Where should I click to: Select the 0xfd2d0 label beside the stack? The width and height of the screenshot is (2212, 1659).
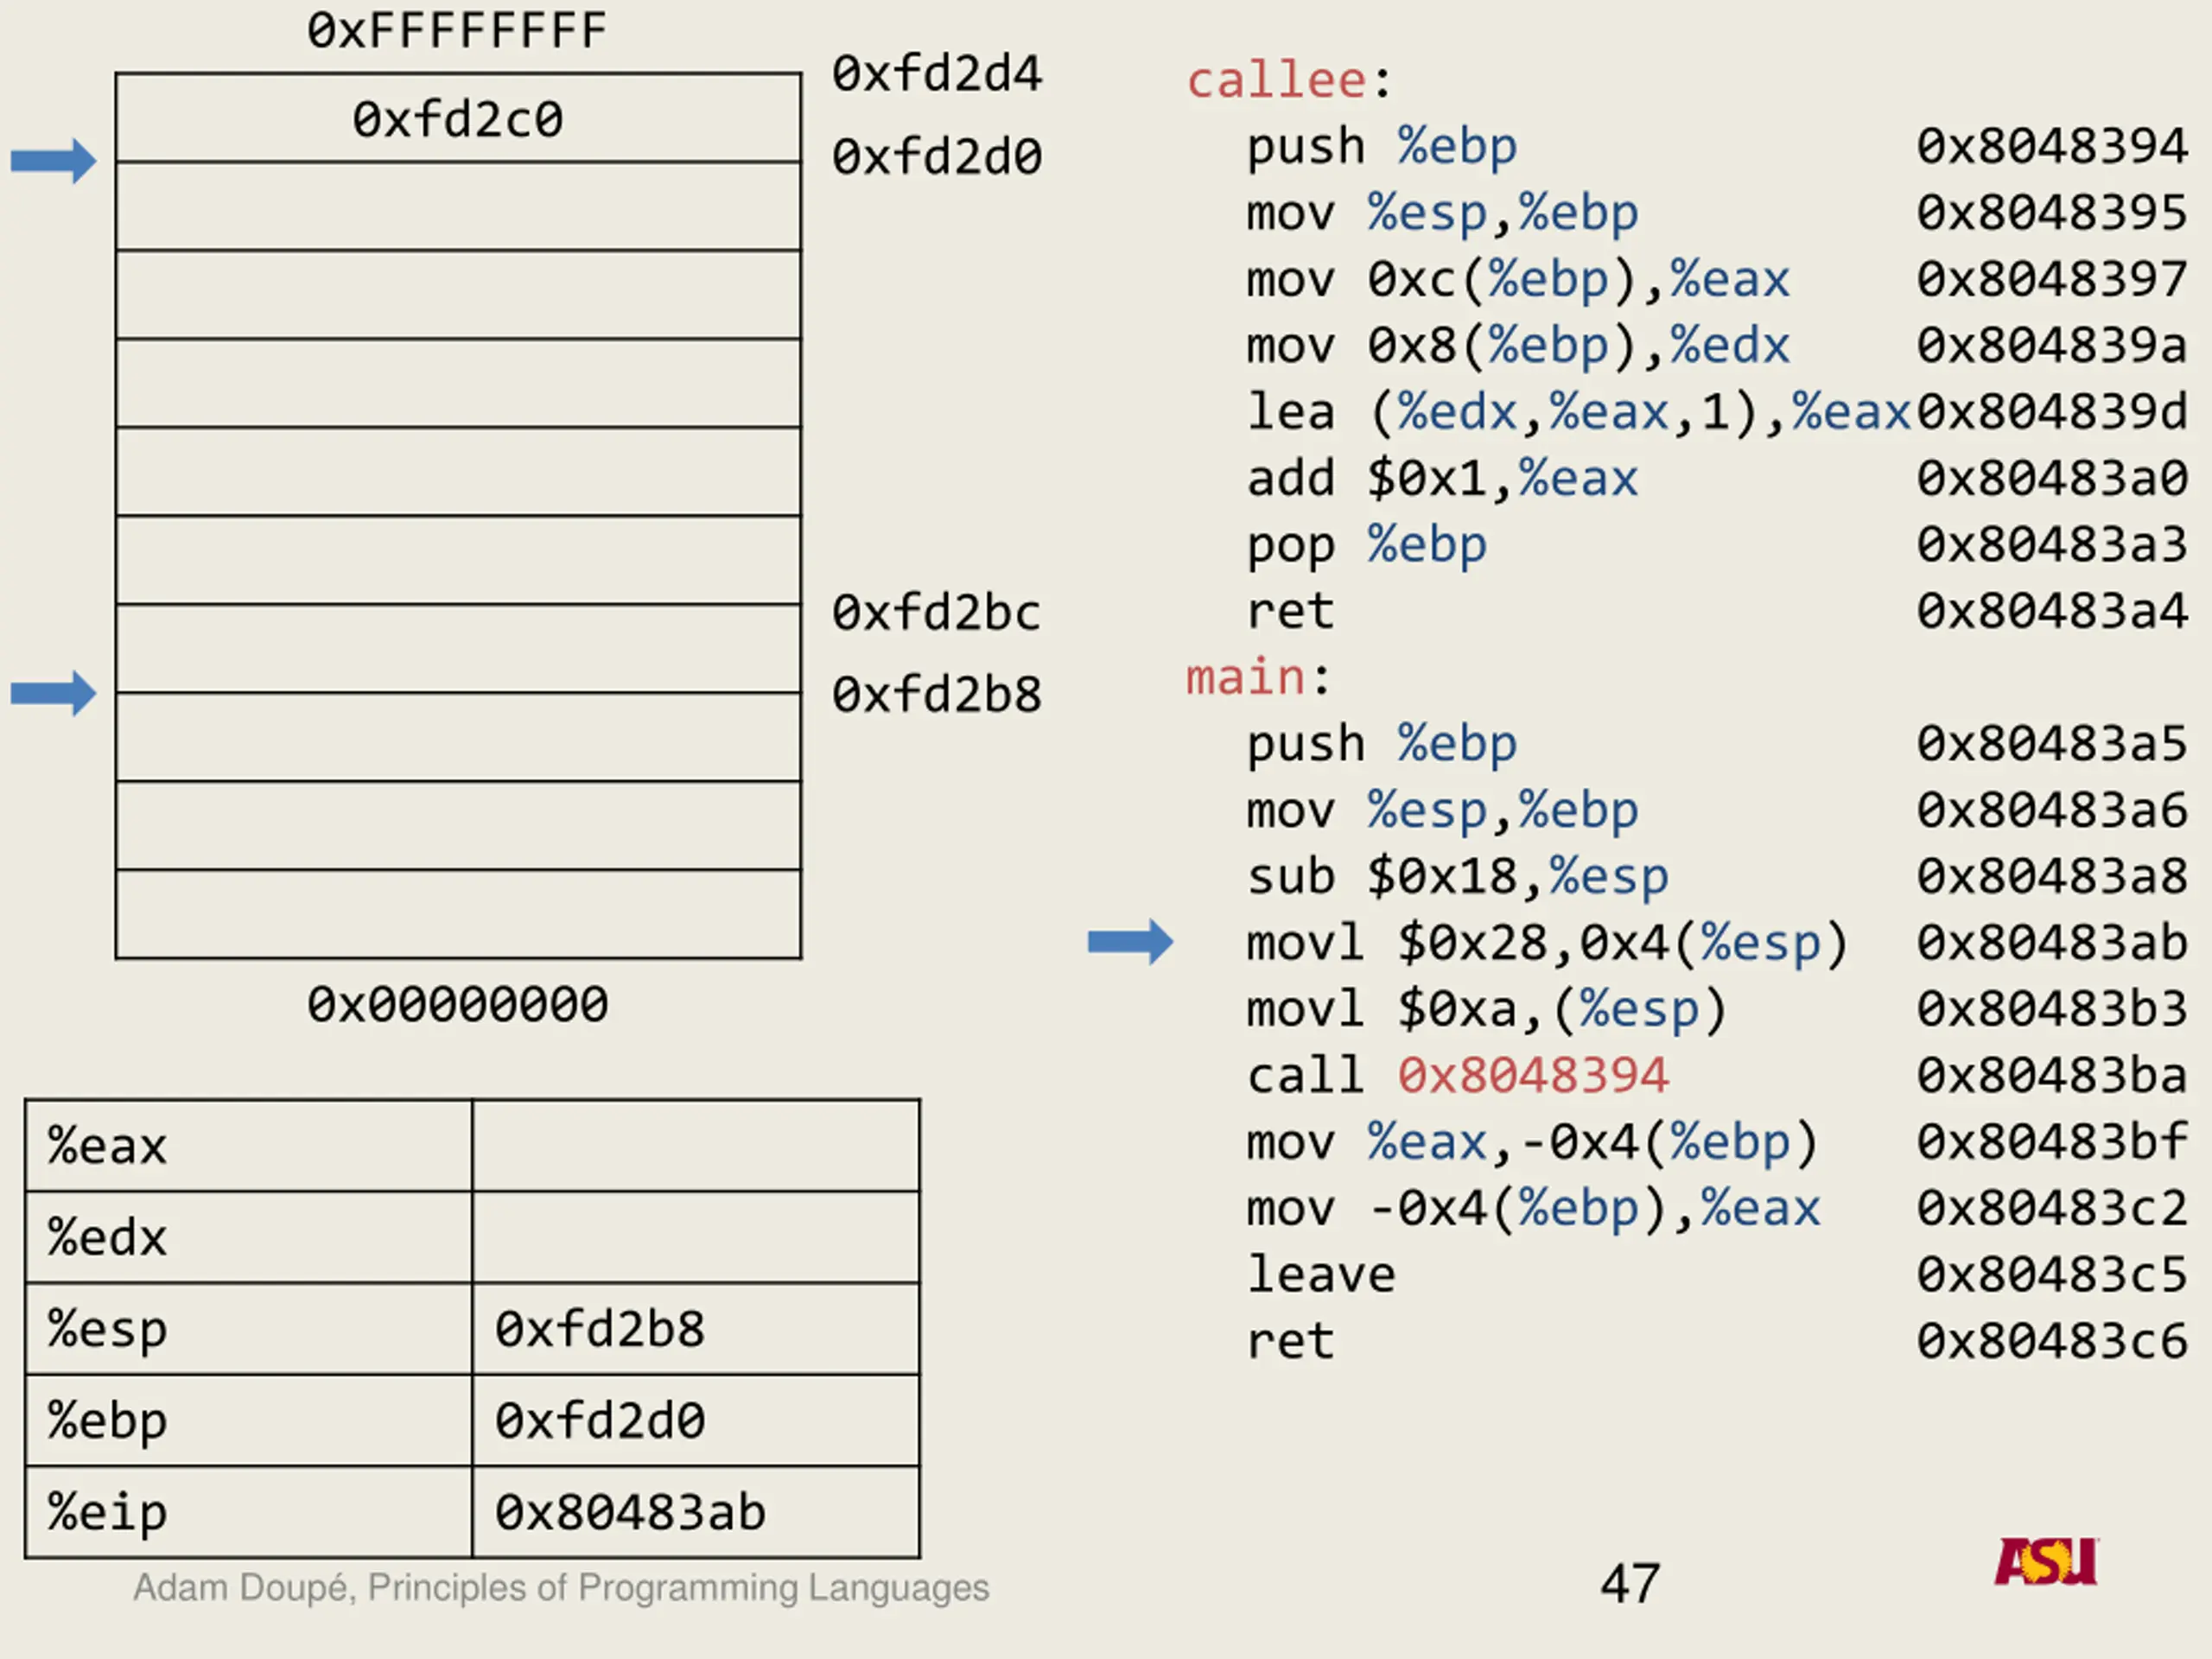pos(937,157)
